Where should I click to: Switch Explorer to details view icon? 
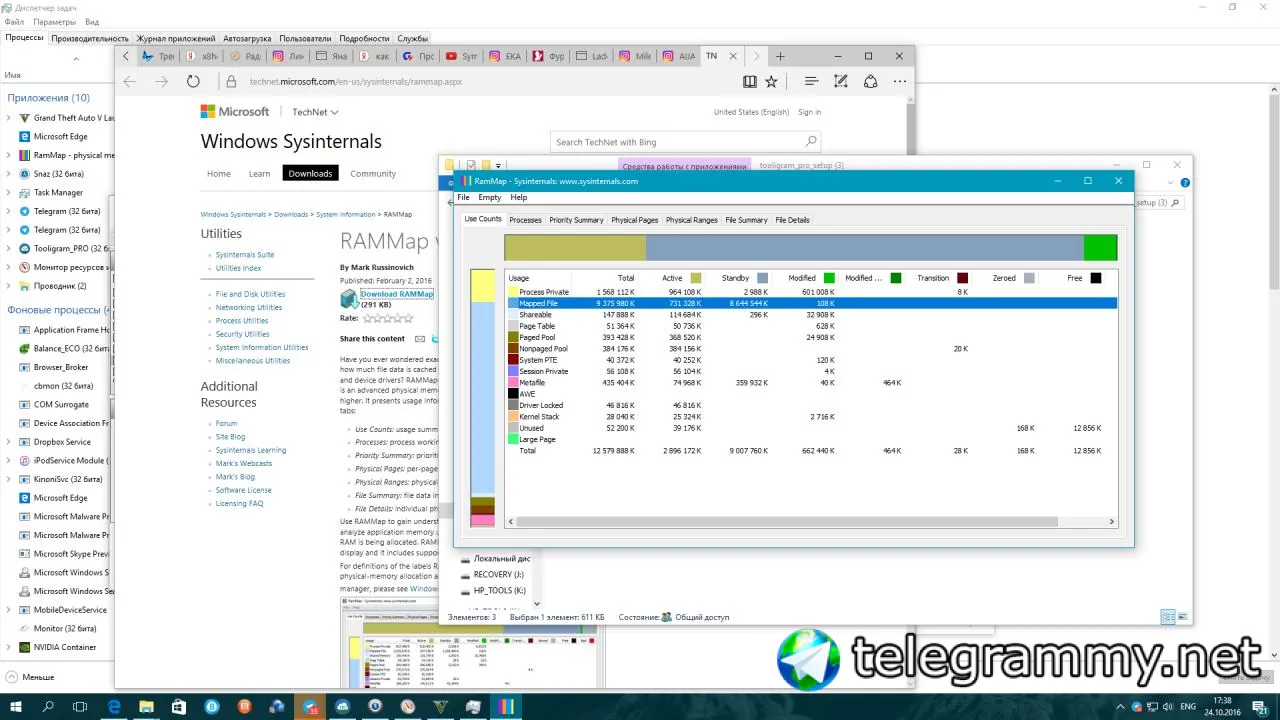[1167, 617]
